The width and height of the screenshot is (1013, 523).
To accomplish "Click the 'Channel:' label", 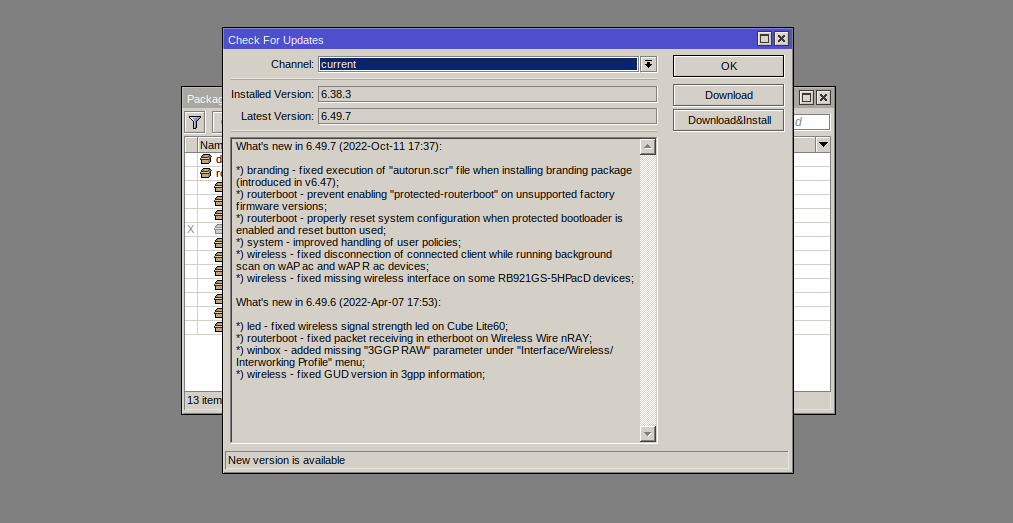I will click(x=292, y=64).
